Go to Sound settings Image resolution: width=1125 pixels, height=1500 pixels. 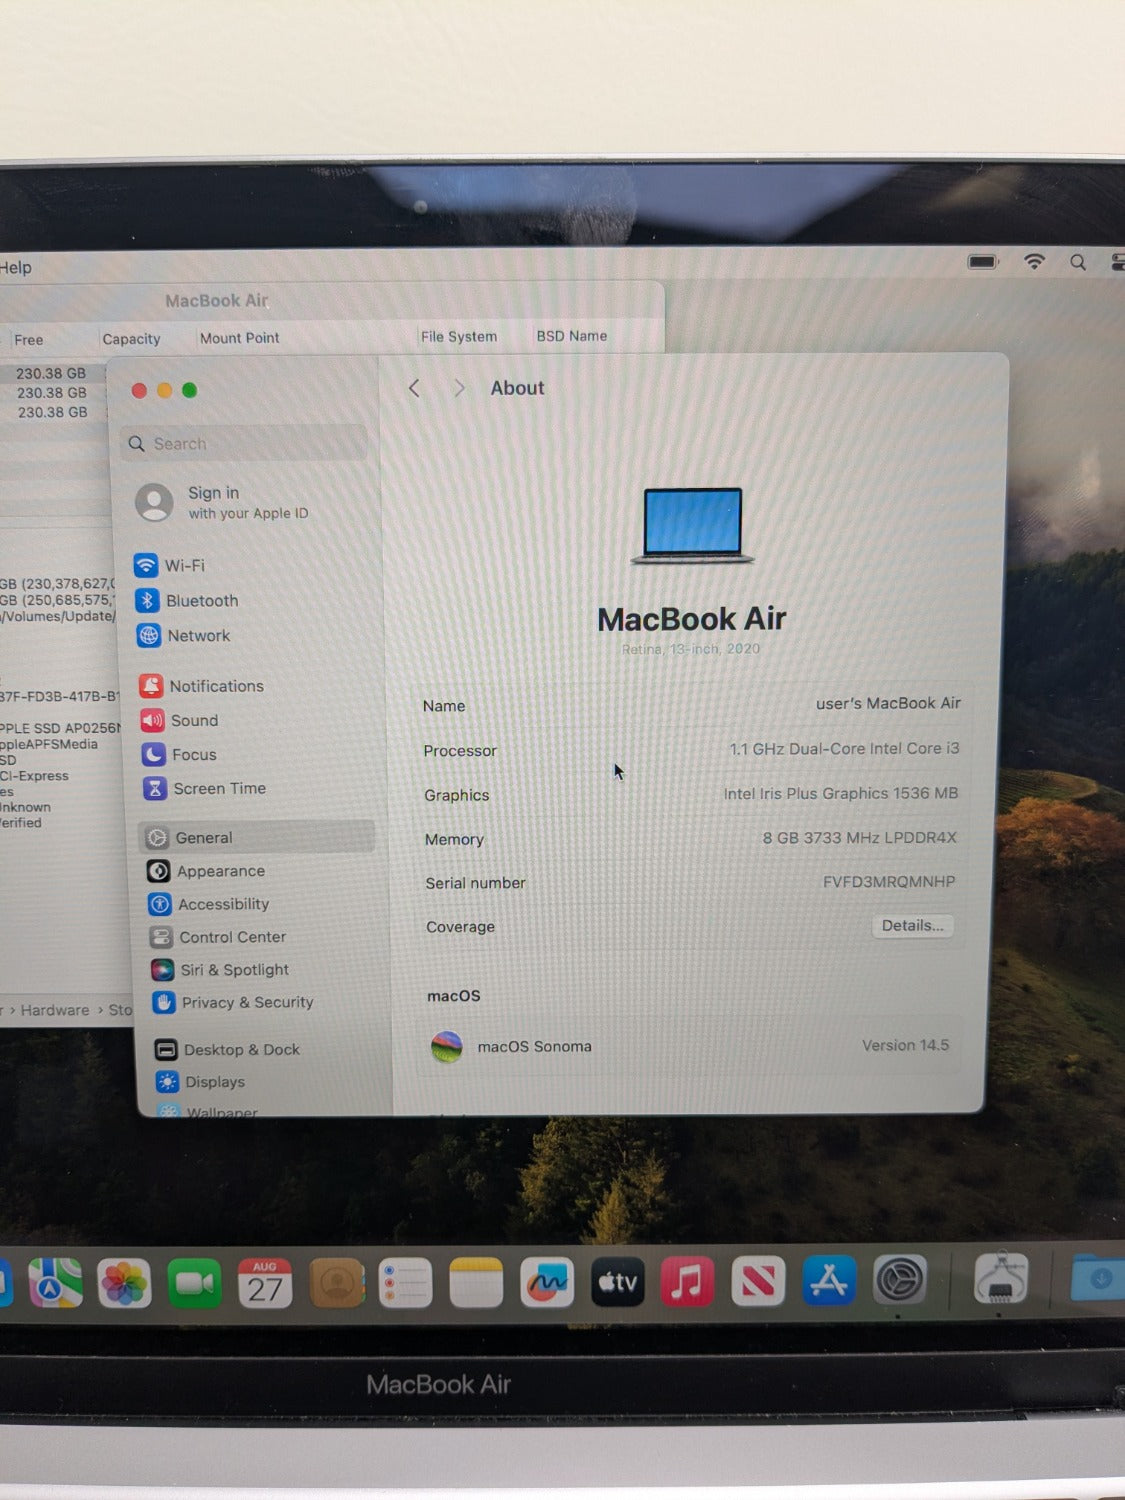(180, 720)
